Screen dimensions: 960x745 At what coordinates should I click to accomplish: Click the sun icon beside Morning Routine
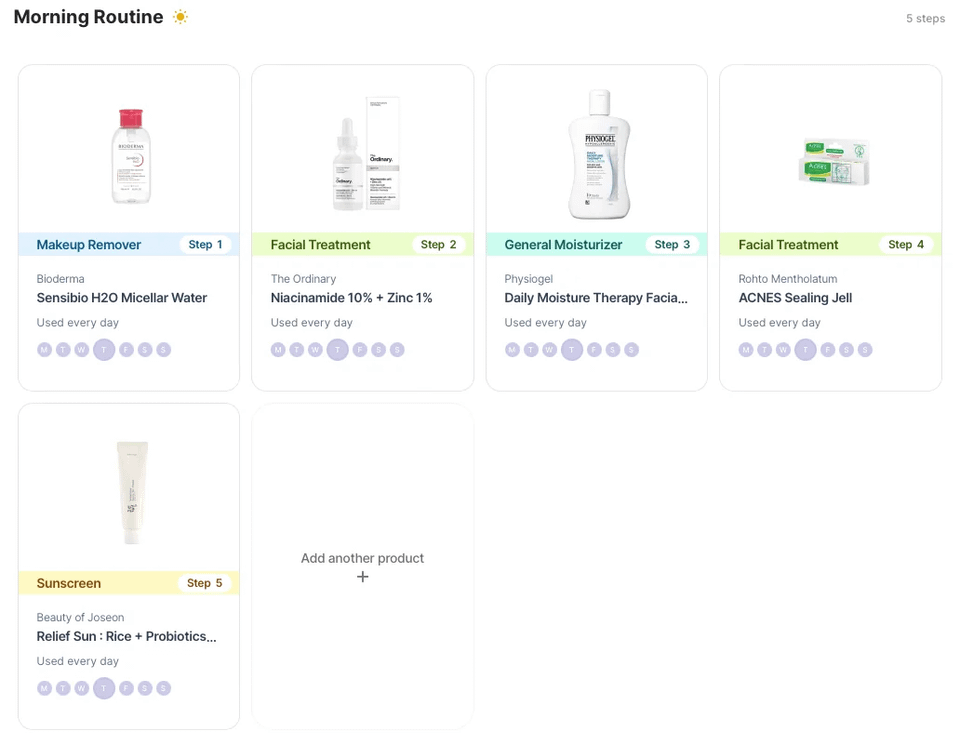[x=180, y=17]
